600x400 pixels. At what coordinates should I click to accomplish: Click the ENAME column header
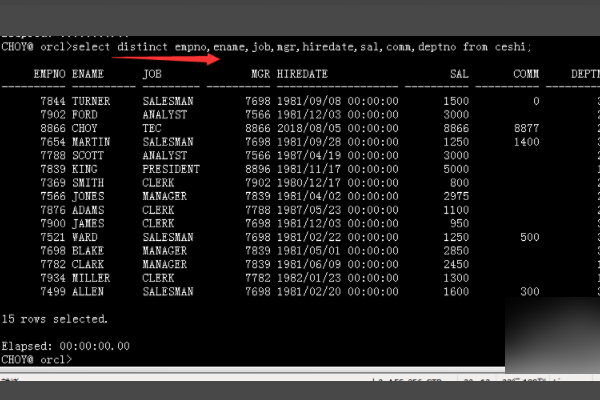[88, 74]
